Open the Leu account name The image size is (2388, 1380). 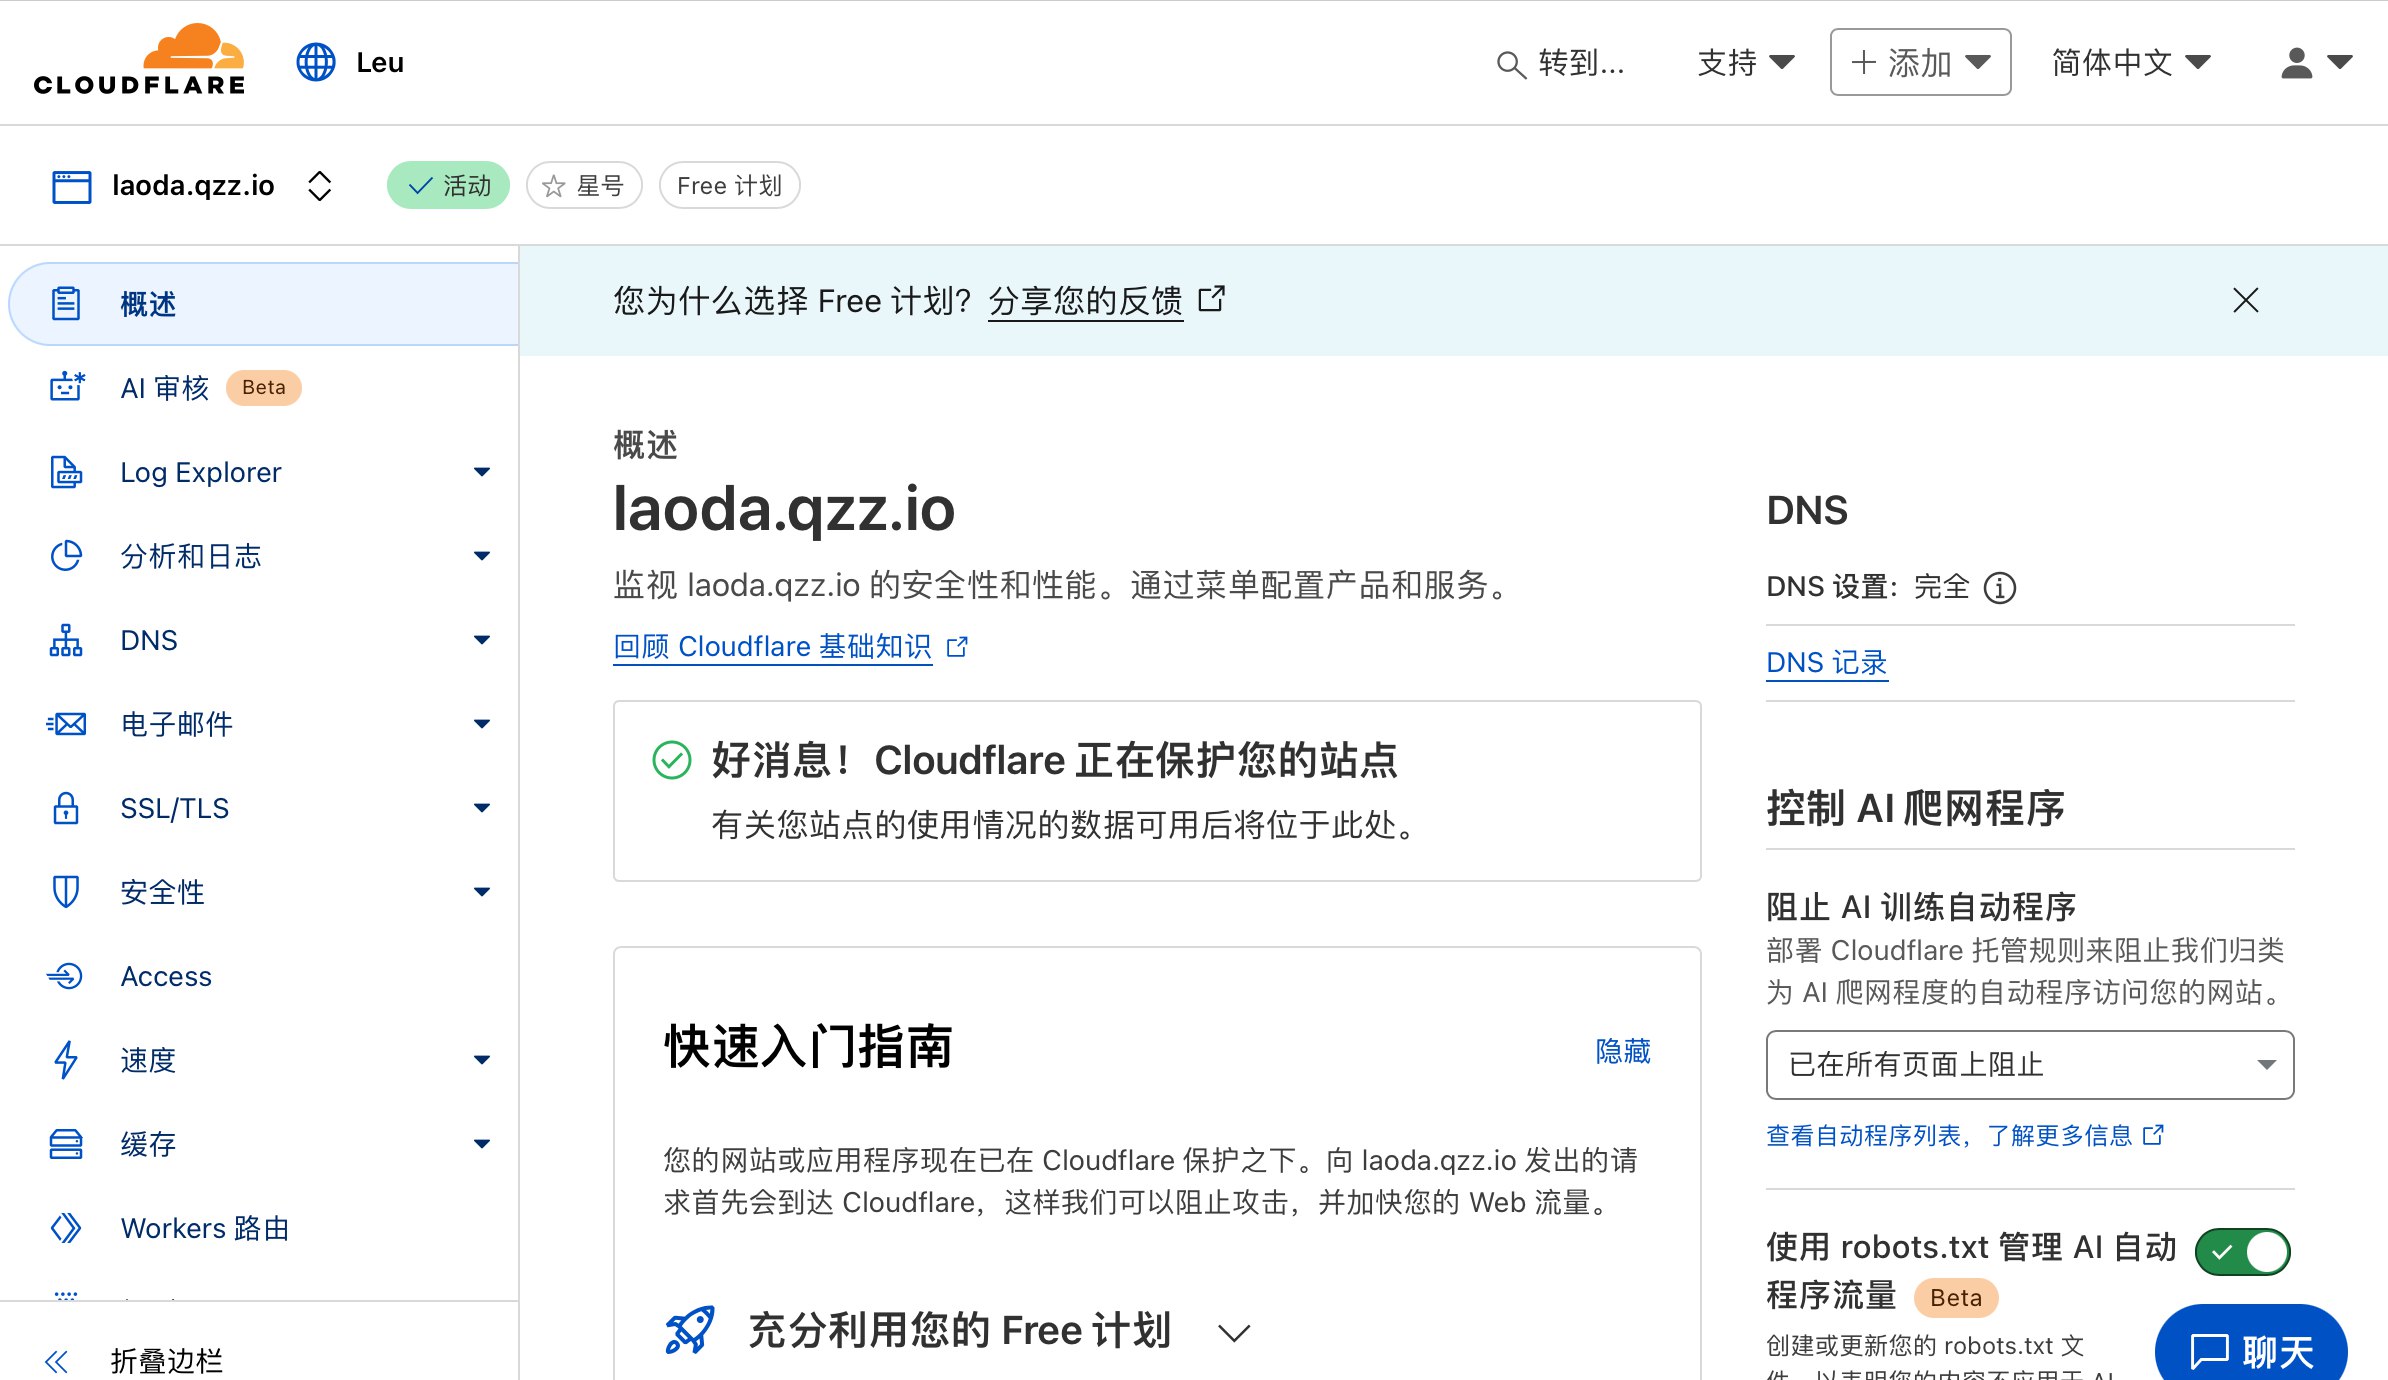point(380,62)
